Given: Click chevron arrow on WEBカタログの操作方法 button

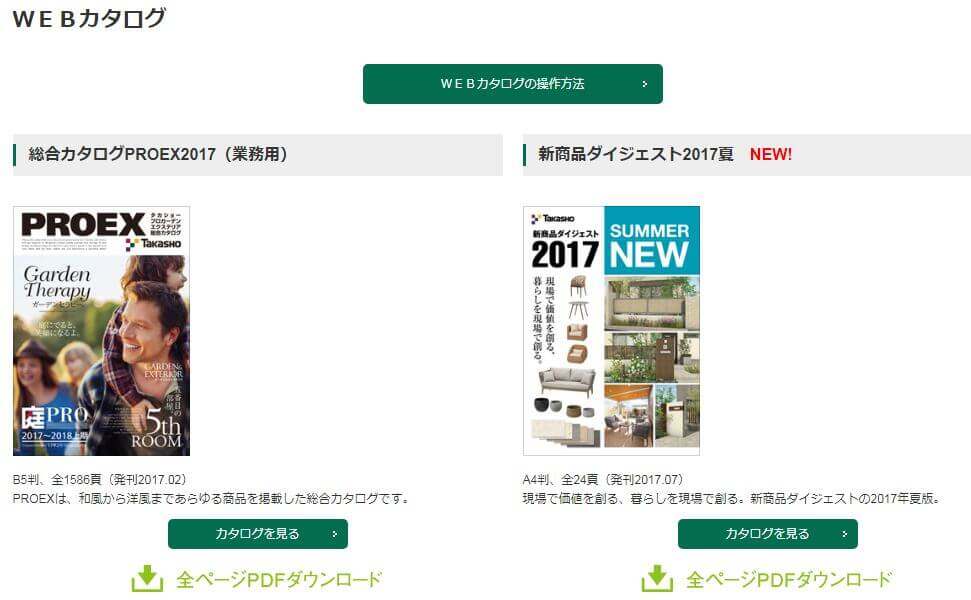Looking at the screenshot, I should [x=645, y=84].
